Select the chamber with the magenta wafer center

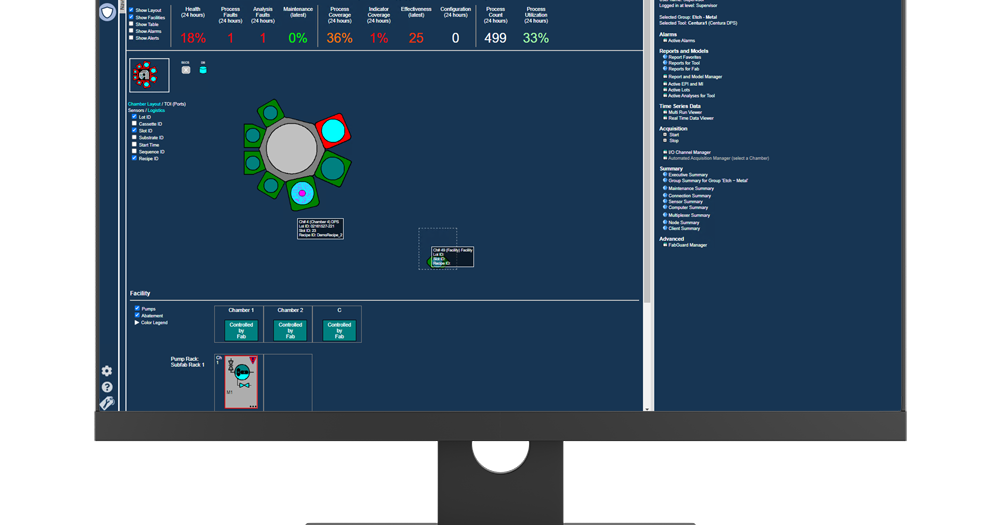point(301,192)
